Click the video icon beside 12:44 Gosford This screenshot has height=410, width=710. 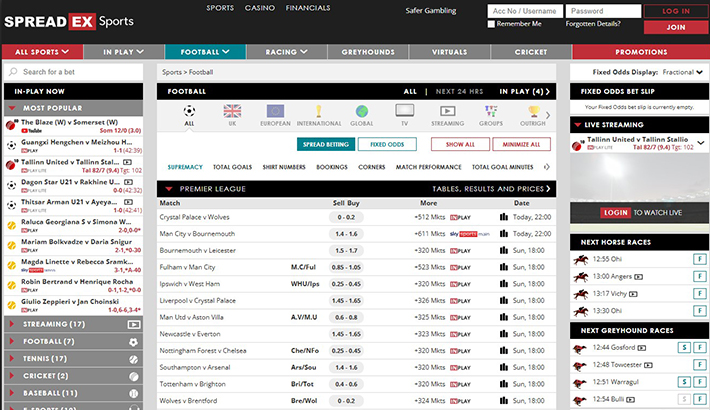[x=642, y=348]
